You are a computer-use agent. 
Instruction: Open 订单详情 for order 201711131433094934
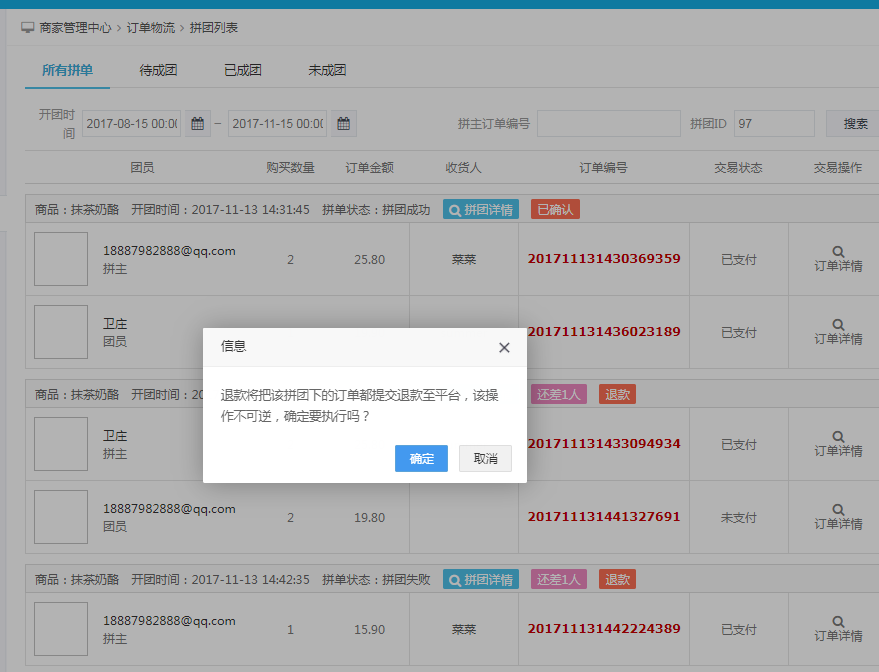(x=838, y=444)
